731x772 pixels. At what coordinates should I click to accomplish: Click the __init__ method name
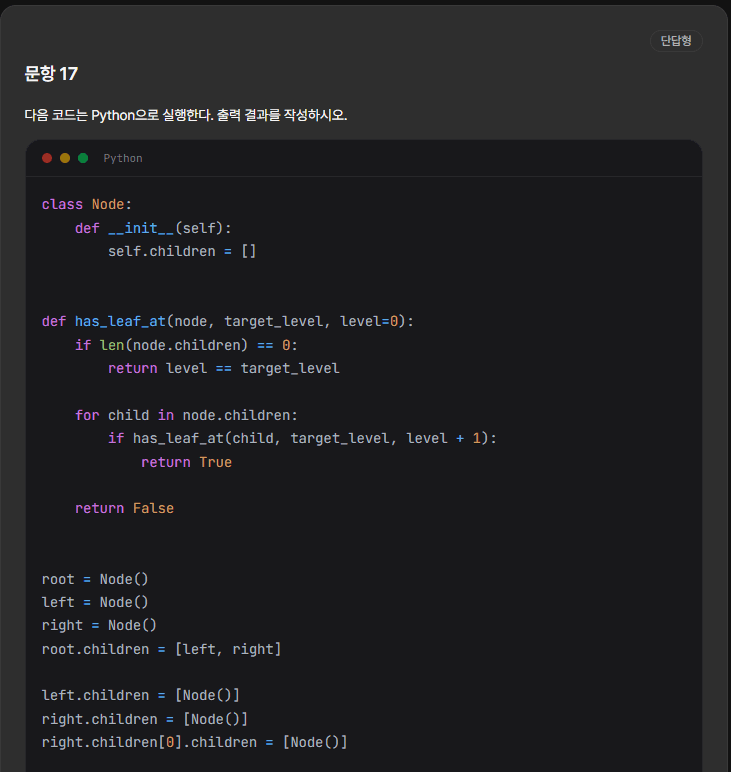pyautogui.click(x=141, y=228)
